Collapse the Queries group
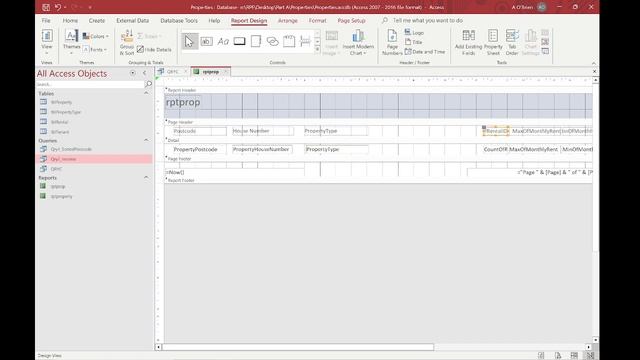The image size is (640, 360). coord(146,140)
